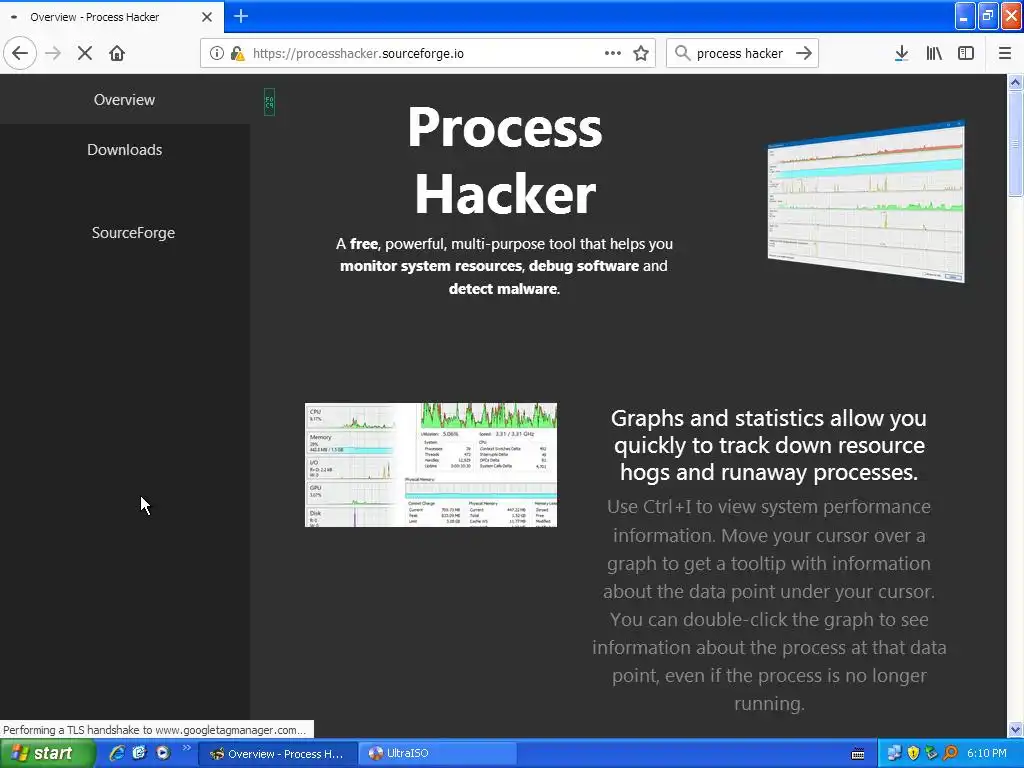
Task: Open the page actions menu (three dots)
Action: (613, 53)
